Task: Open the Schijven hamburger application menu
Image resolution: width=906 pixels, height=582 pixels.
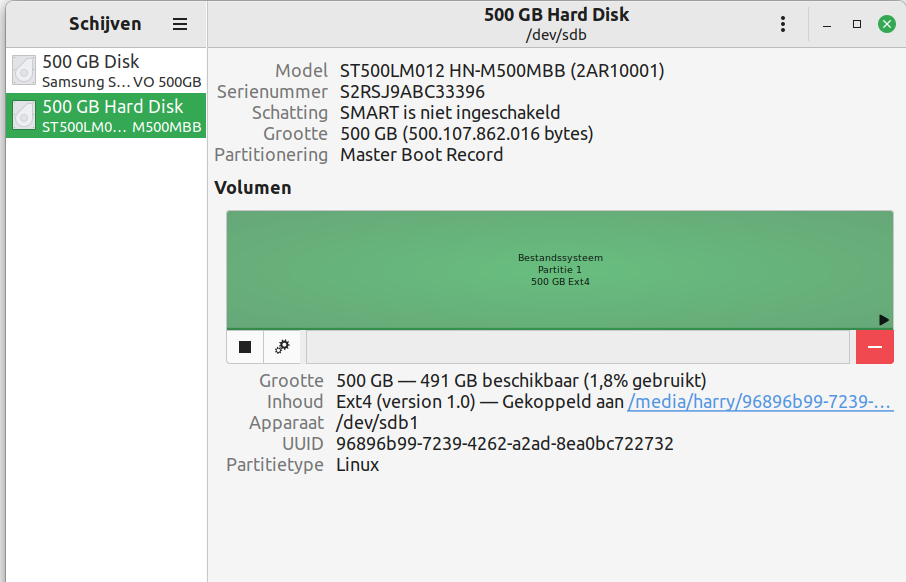Action: [x=180, y=24]
